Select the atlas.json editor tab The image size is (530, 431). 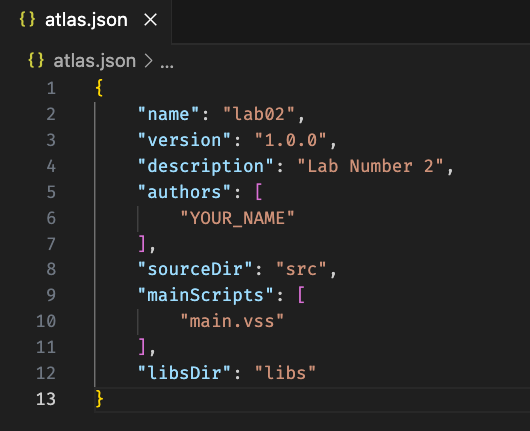point(86,21)
